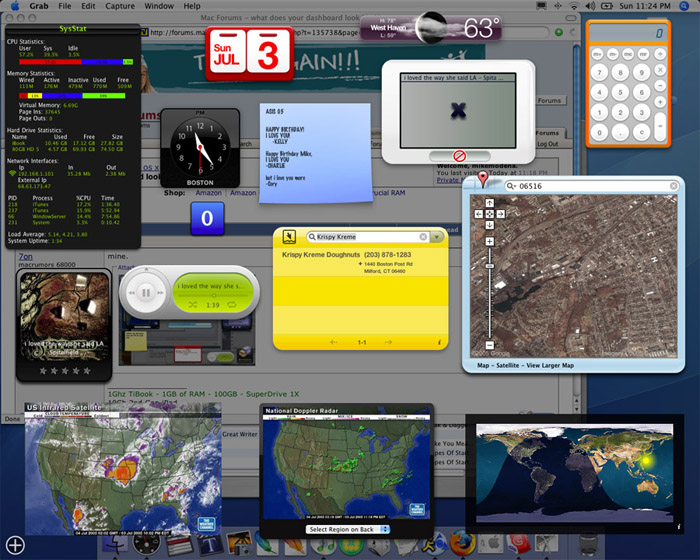Click the mc key on calculator
Viewport: 700px width, 560px height.
coord(628,54)
